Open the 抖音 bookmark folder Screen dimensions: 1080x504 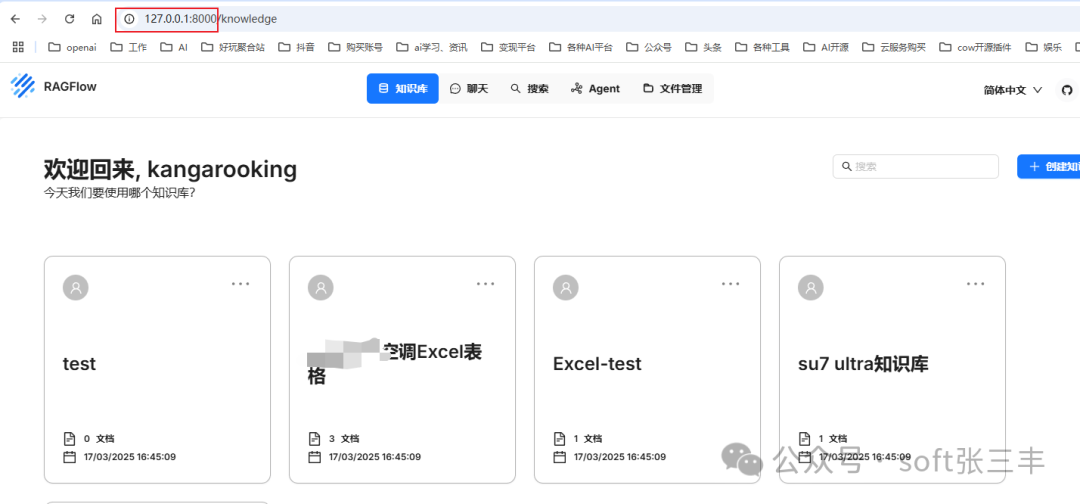tap(297, 48)
